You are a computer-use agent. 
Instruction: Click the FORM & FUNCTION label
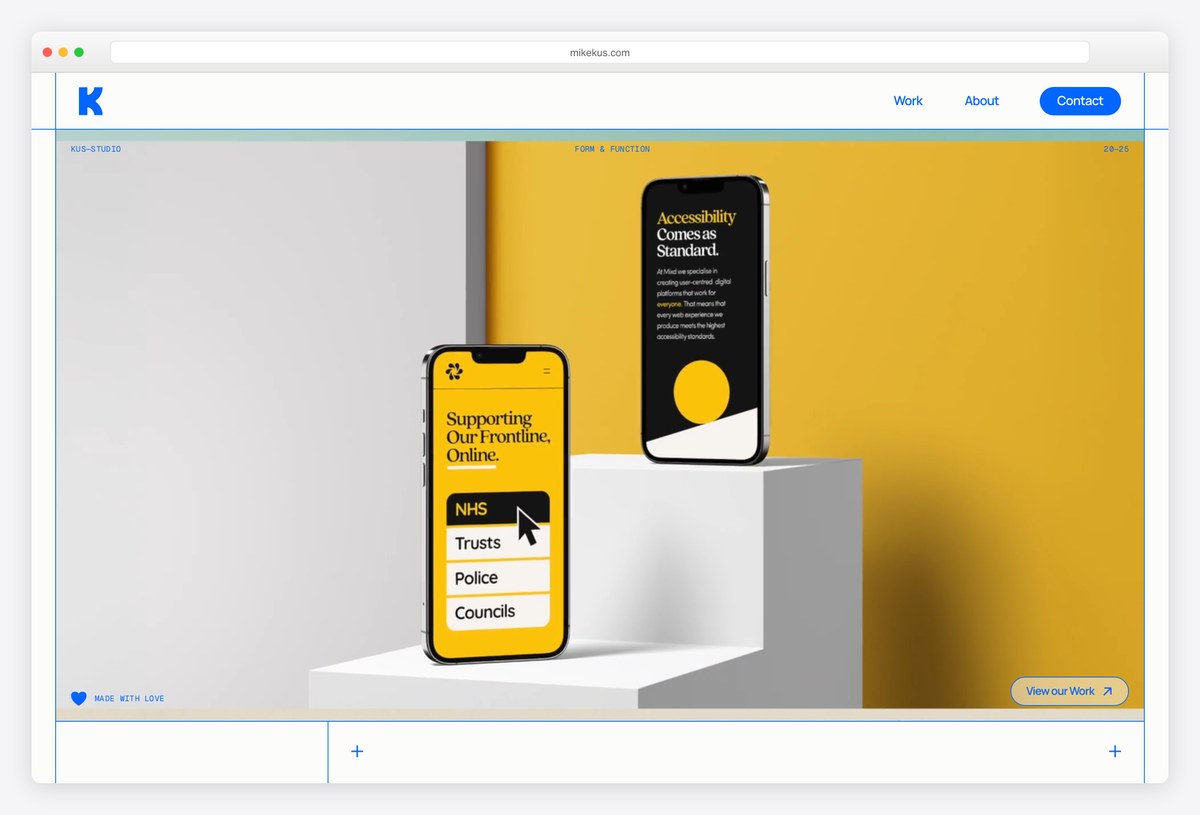click(612, 149)
